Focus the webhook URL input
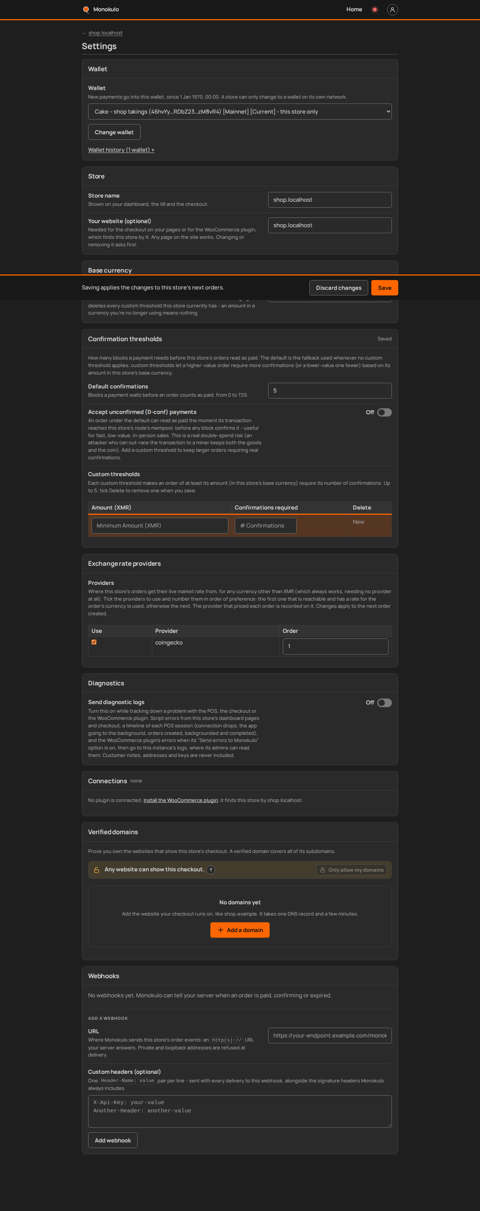 [x=330, y=1036]
